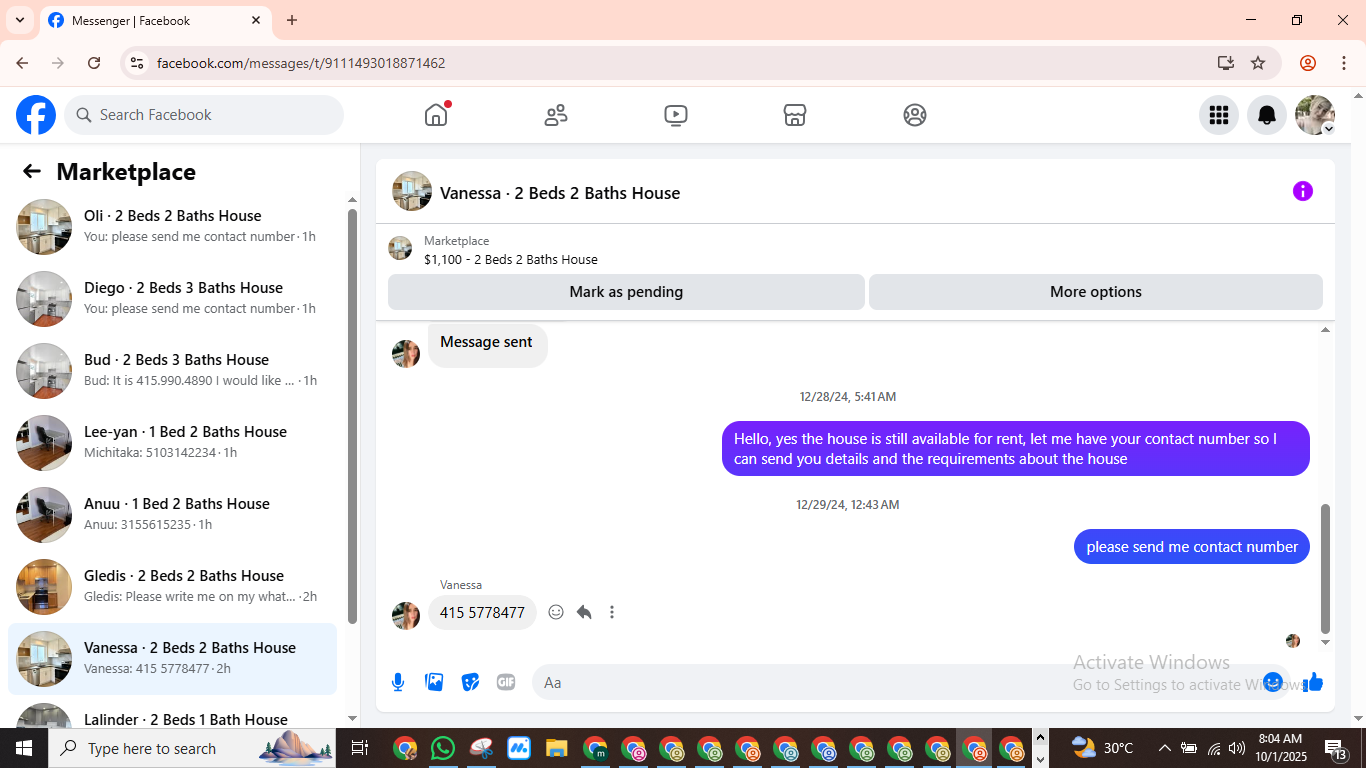The image size is (1366, 768).
Task: Click the chat messages scrollbar thumb
Action: [1326, 568]
